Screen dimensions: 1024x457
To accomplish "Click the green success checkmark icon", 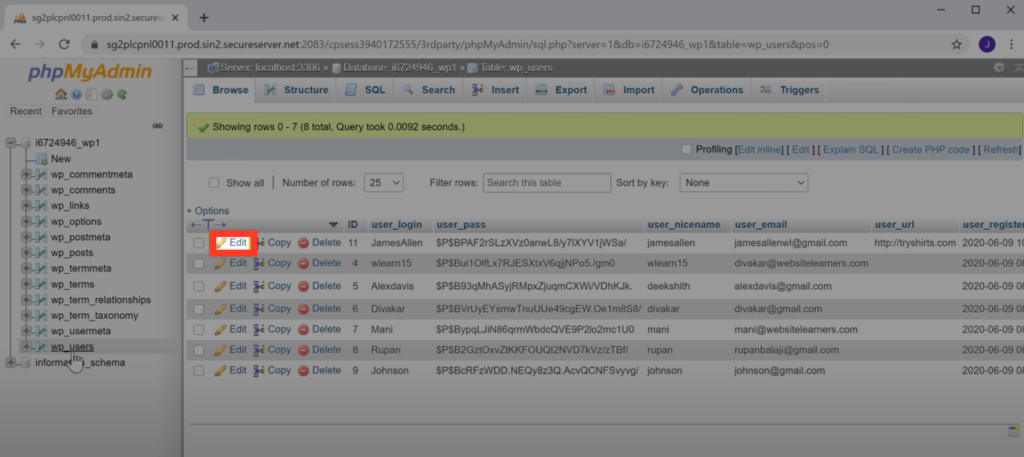I will [x=203, y=127].
